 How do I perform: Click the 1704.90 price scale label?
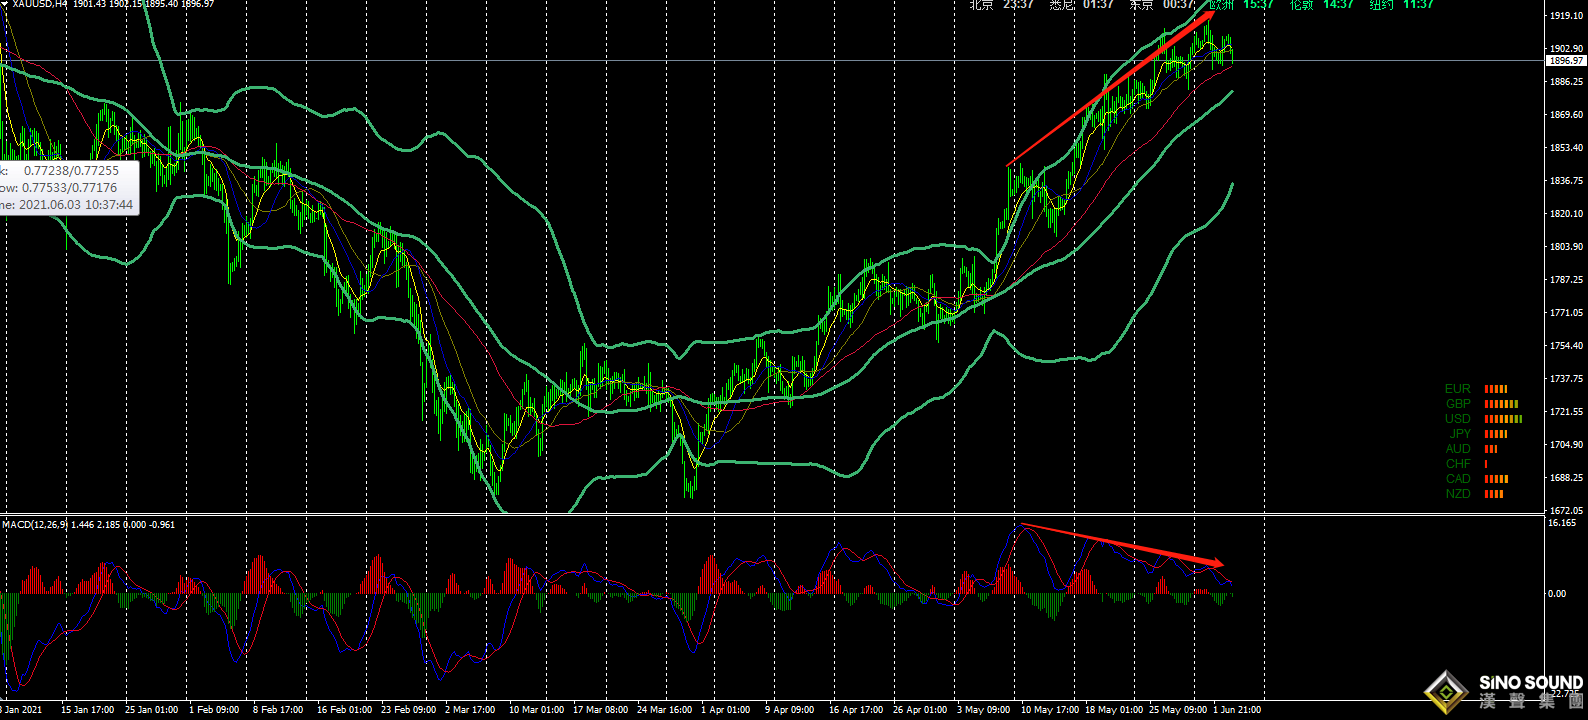[1566, 445]
